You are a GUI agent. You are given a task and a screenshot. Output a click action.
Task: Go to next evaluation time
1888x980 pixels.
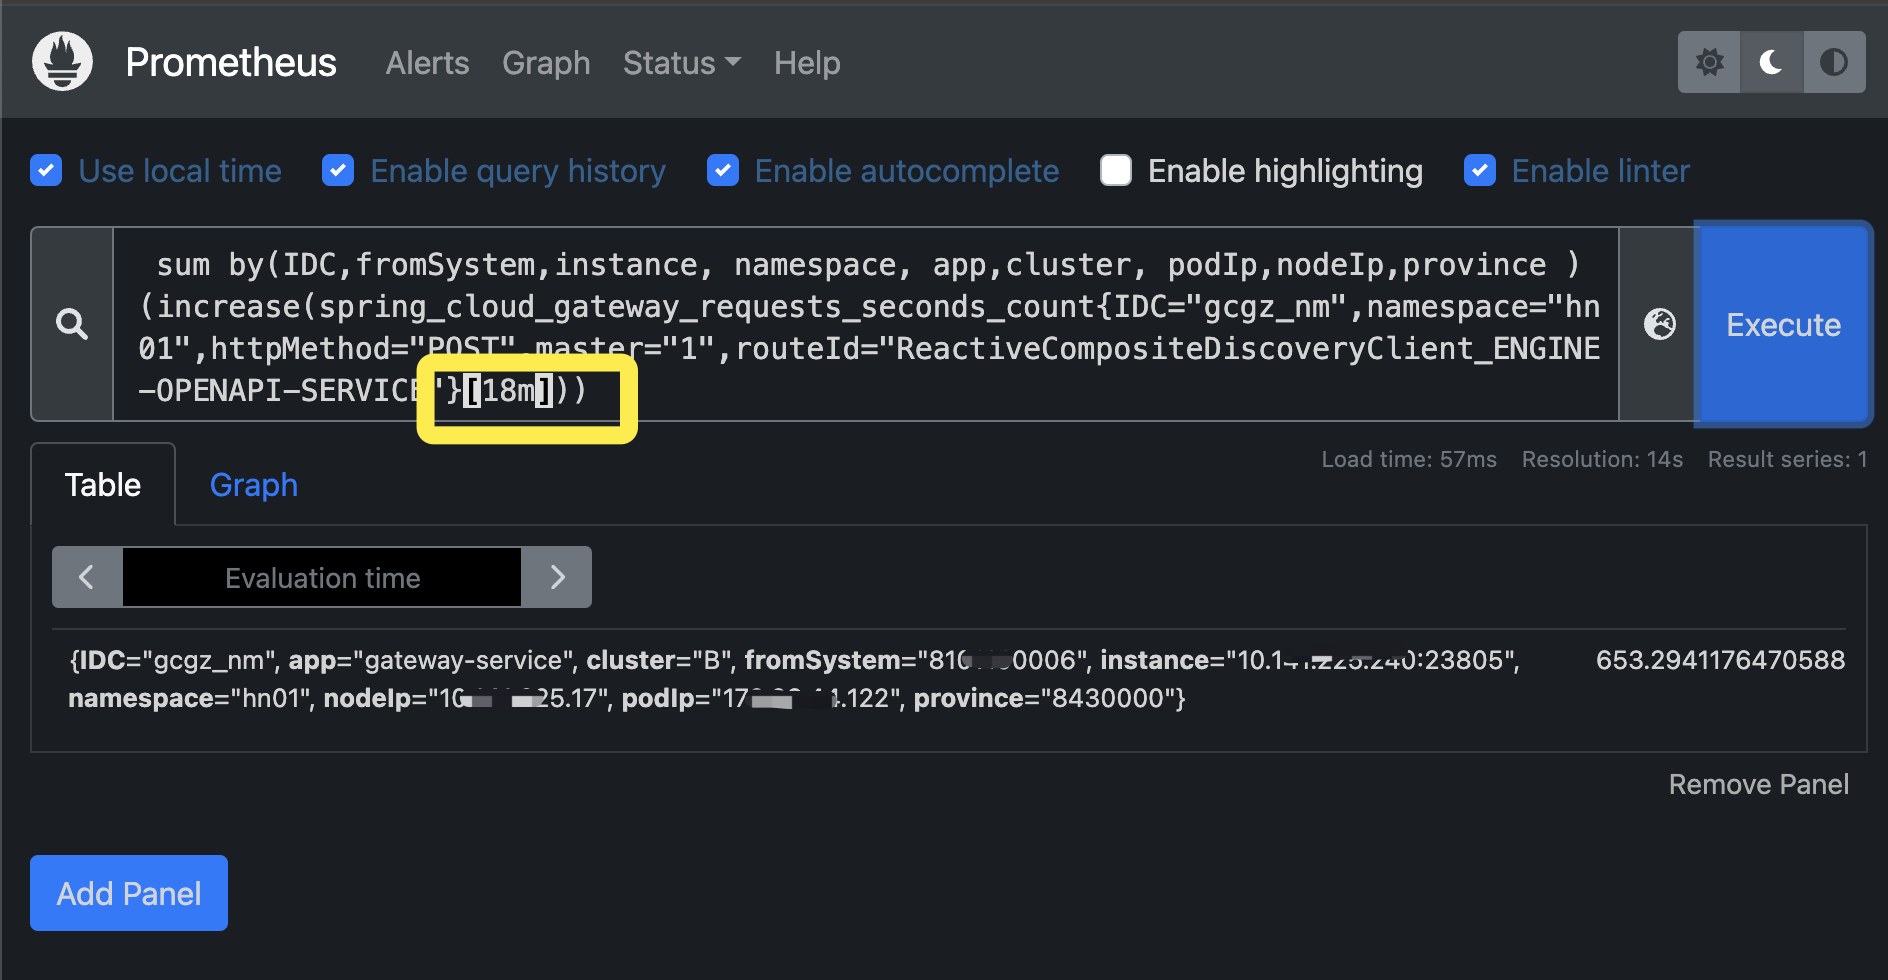pyautogui.click(x=557, y=577)
